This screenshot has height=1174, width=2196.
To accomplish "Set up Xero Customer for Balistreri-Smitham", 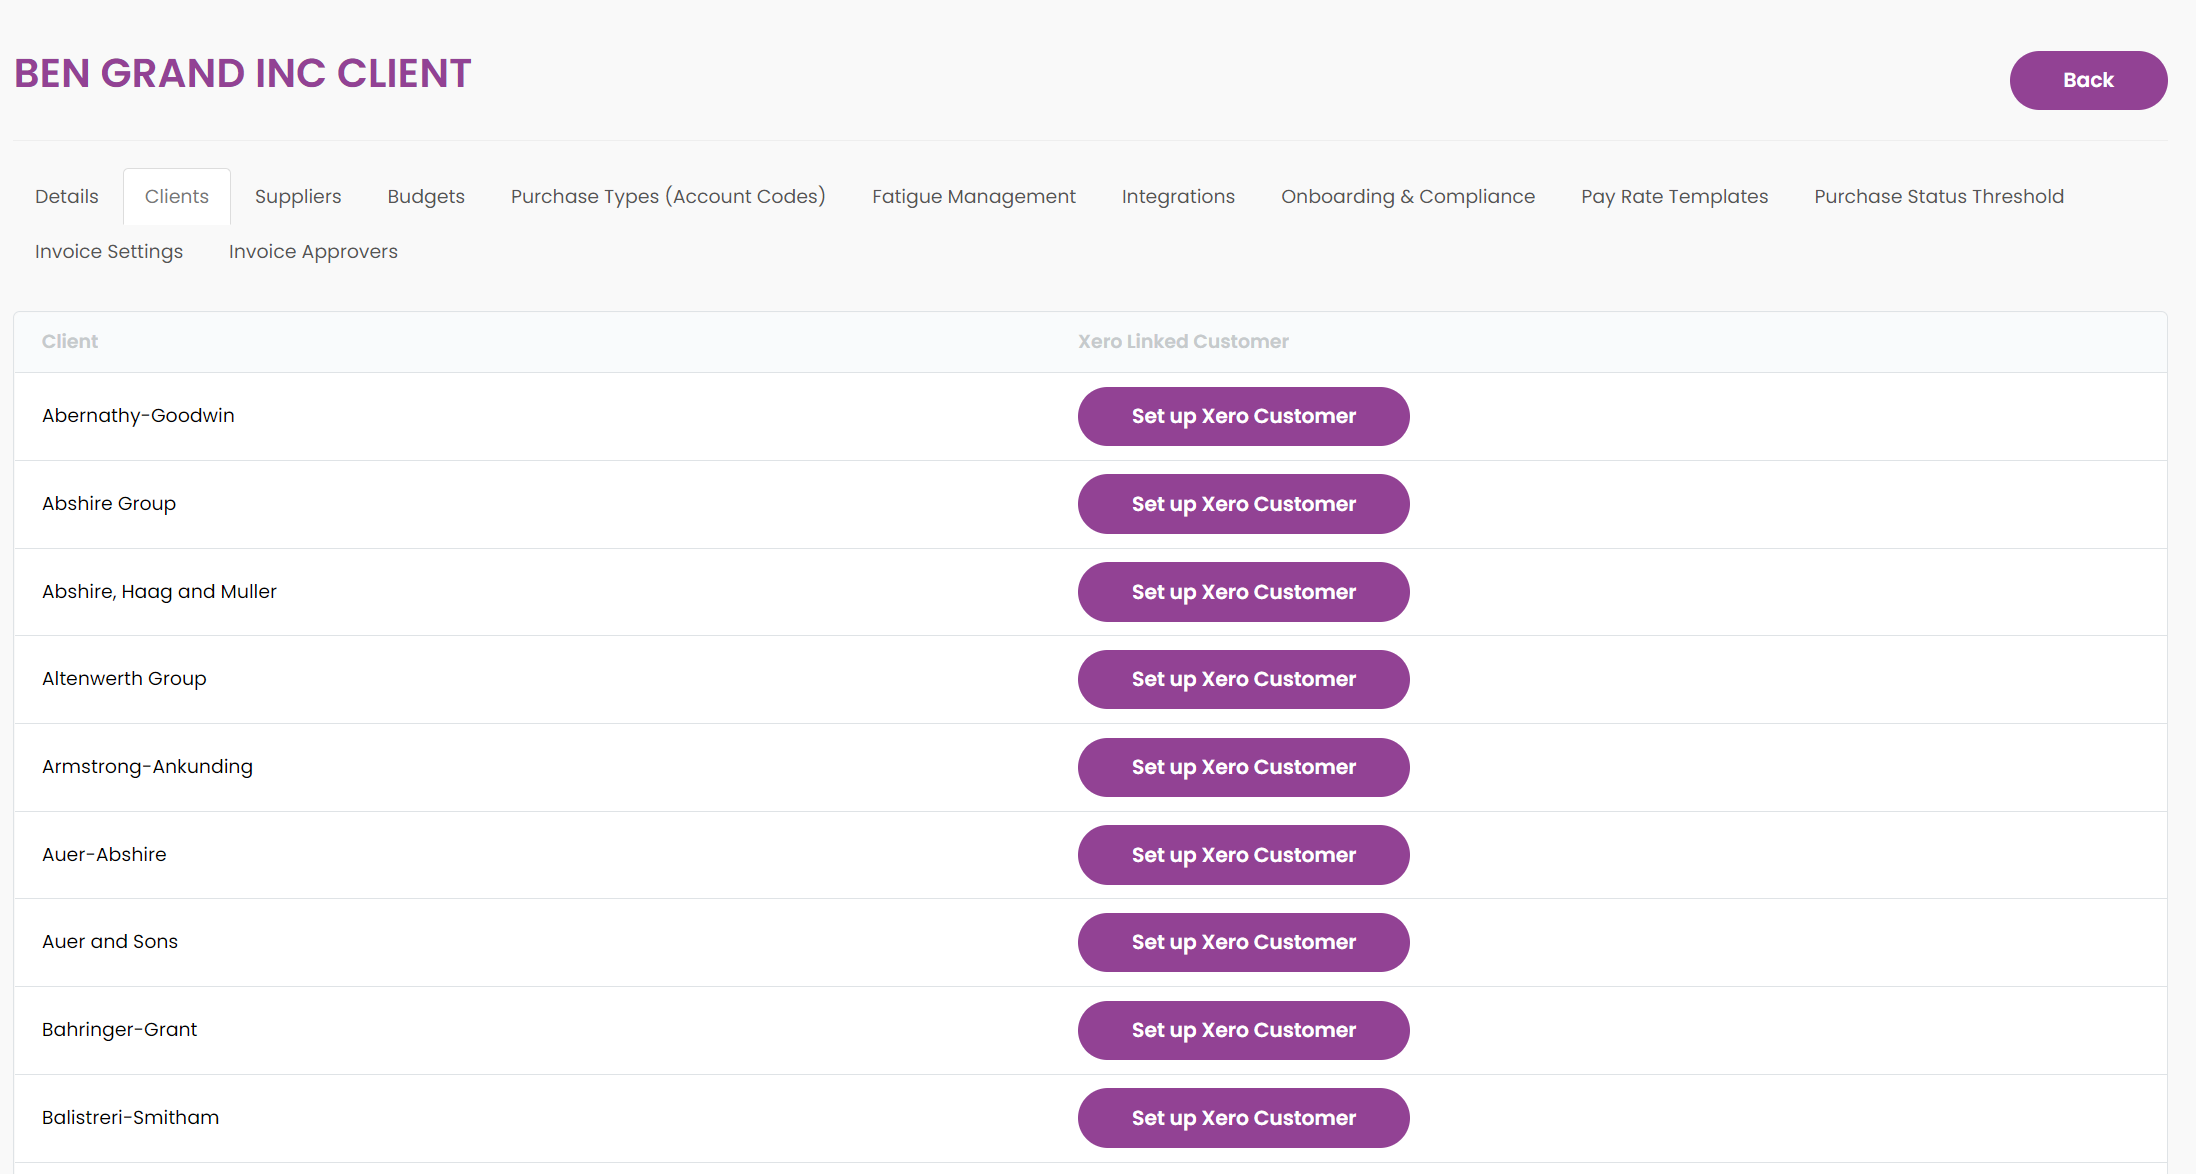I will (x=1243, y=1118).
